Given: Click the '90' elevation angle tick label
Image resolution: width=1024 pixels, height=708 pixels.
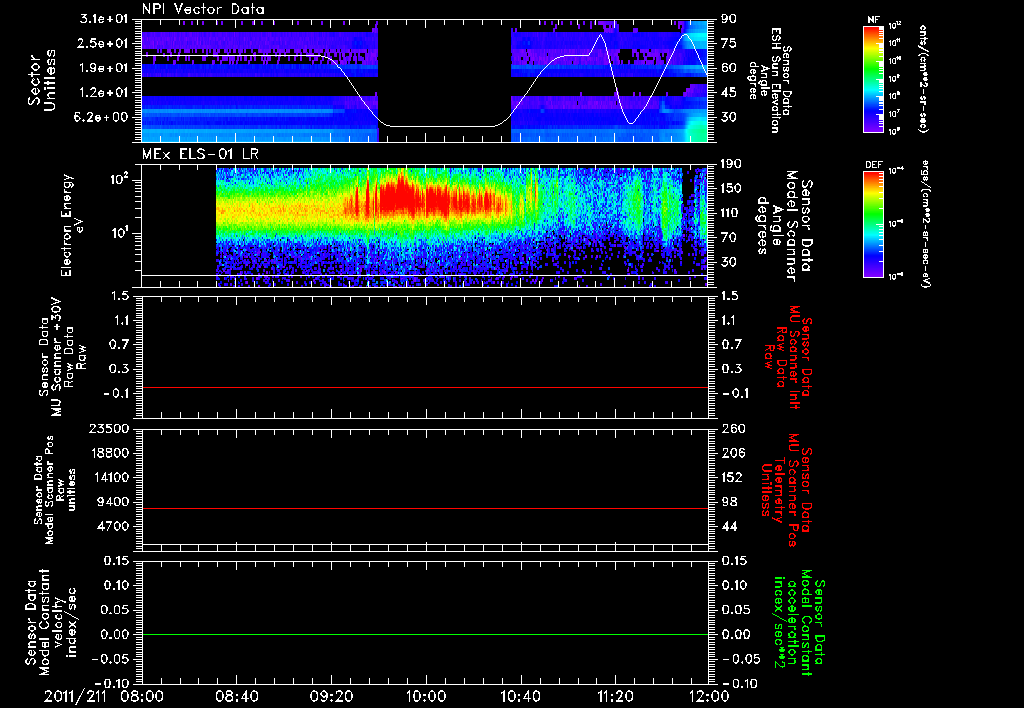Looking at the screenshot, I should point(728,19).
